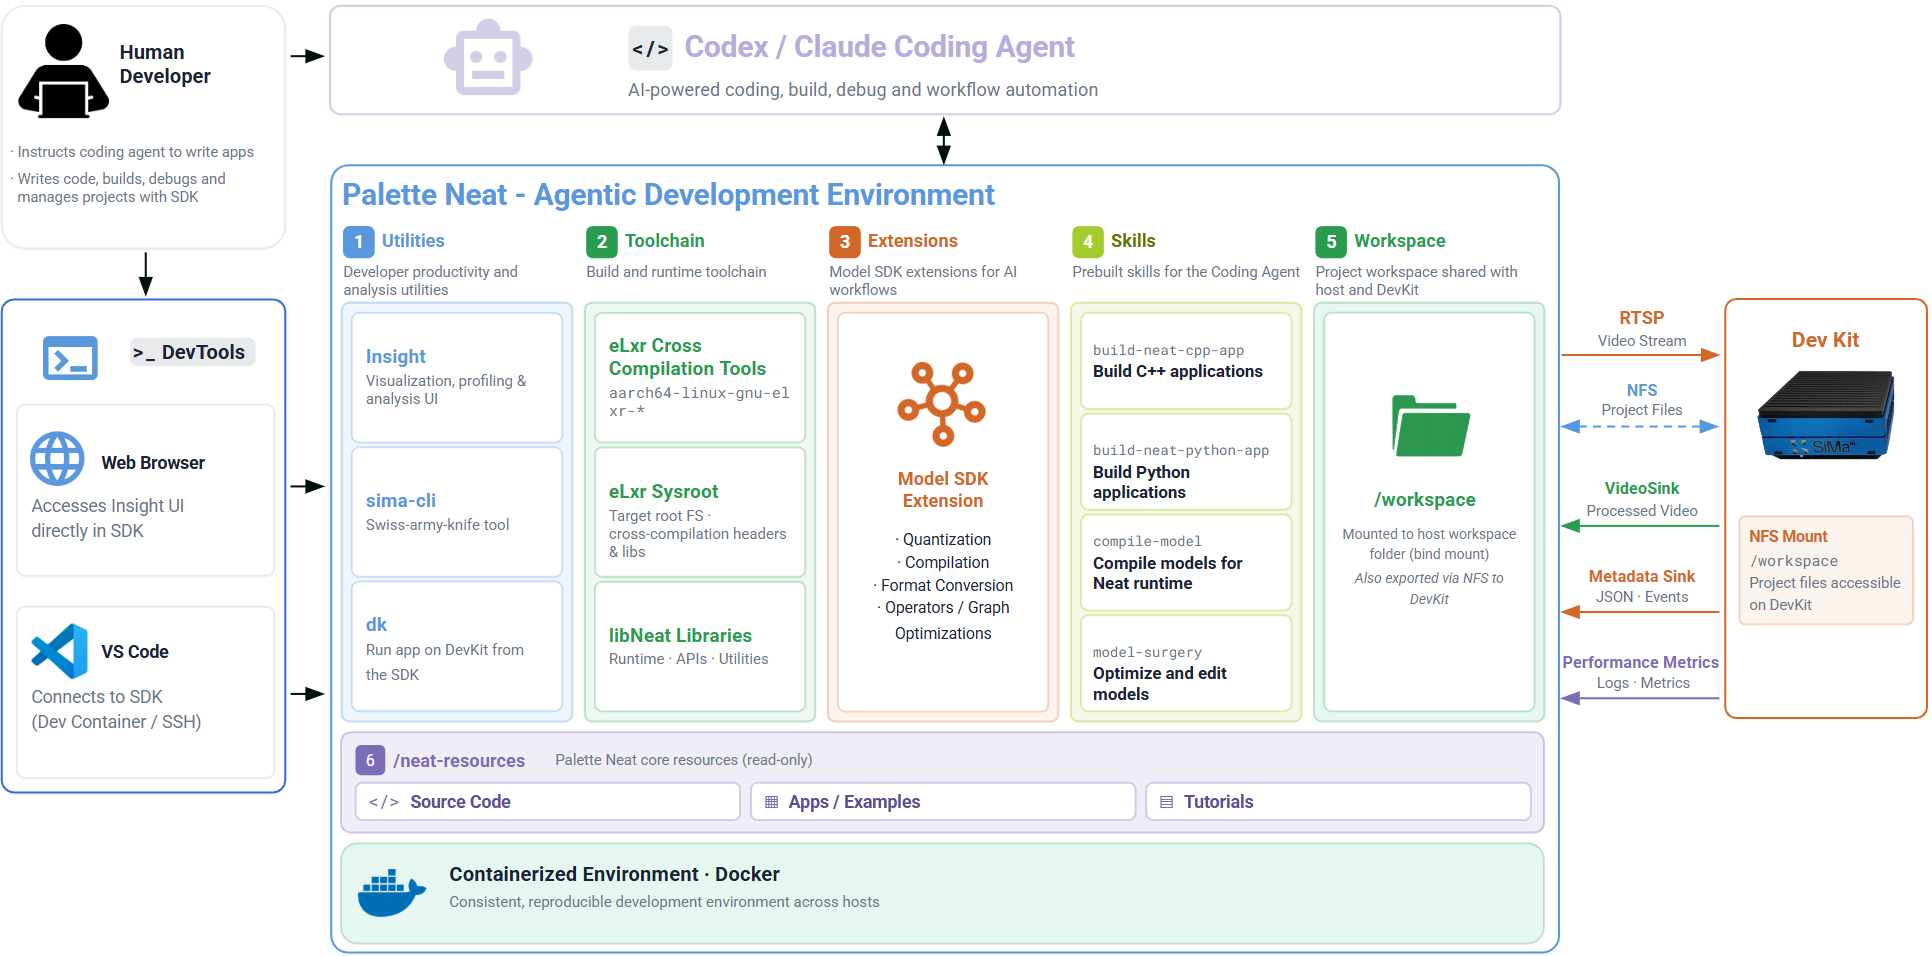Viewport: 1932px width, 956px height.
Task: Click the build-neat-cpp-app skill card
Action: (1186, 361)
